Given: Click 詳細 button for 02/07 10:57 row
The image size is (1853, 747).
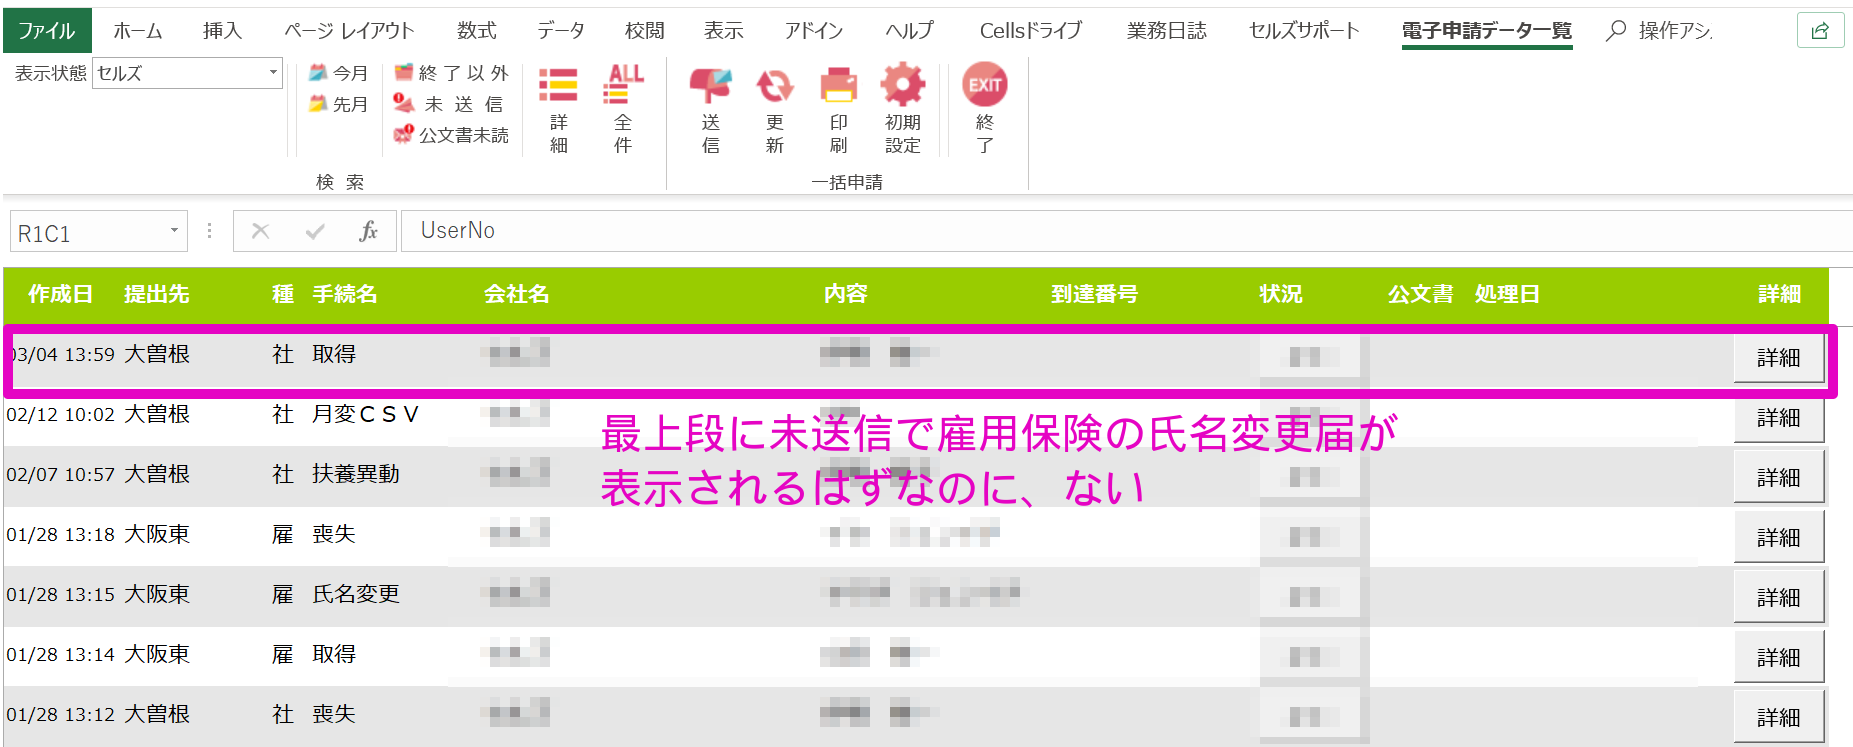Looking at the screenshot, I should click(x=1779, y=478).
